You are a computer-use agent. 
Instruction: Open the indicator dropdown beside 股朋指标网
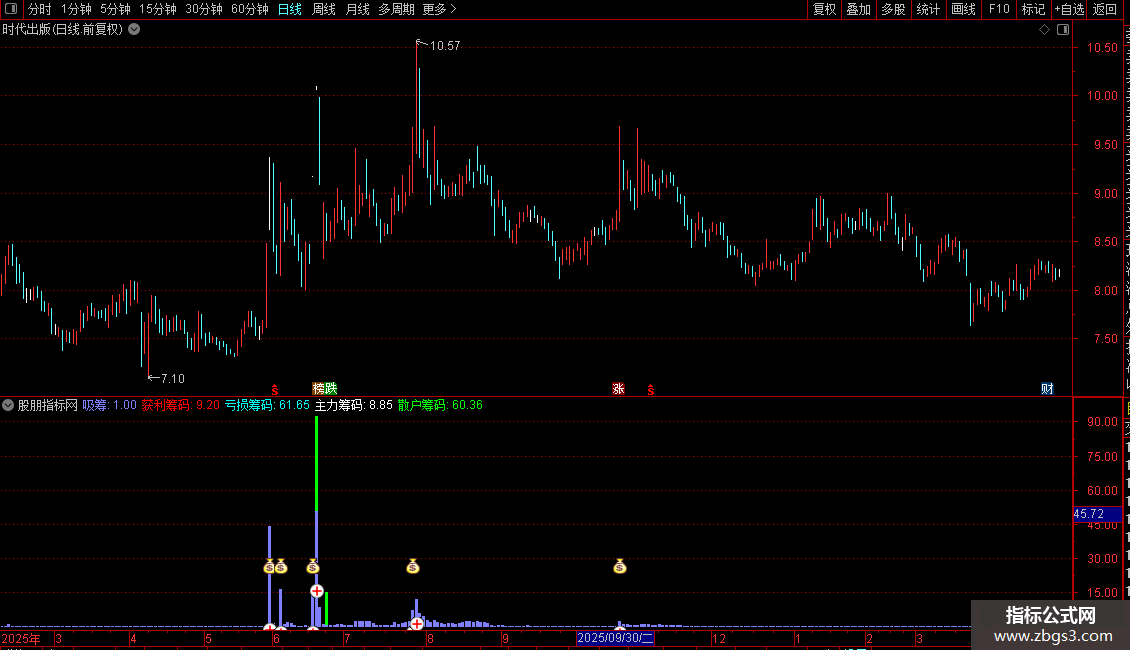click(8, 406)
